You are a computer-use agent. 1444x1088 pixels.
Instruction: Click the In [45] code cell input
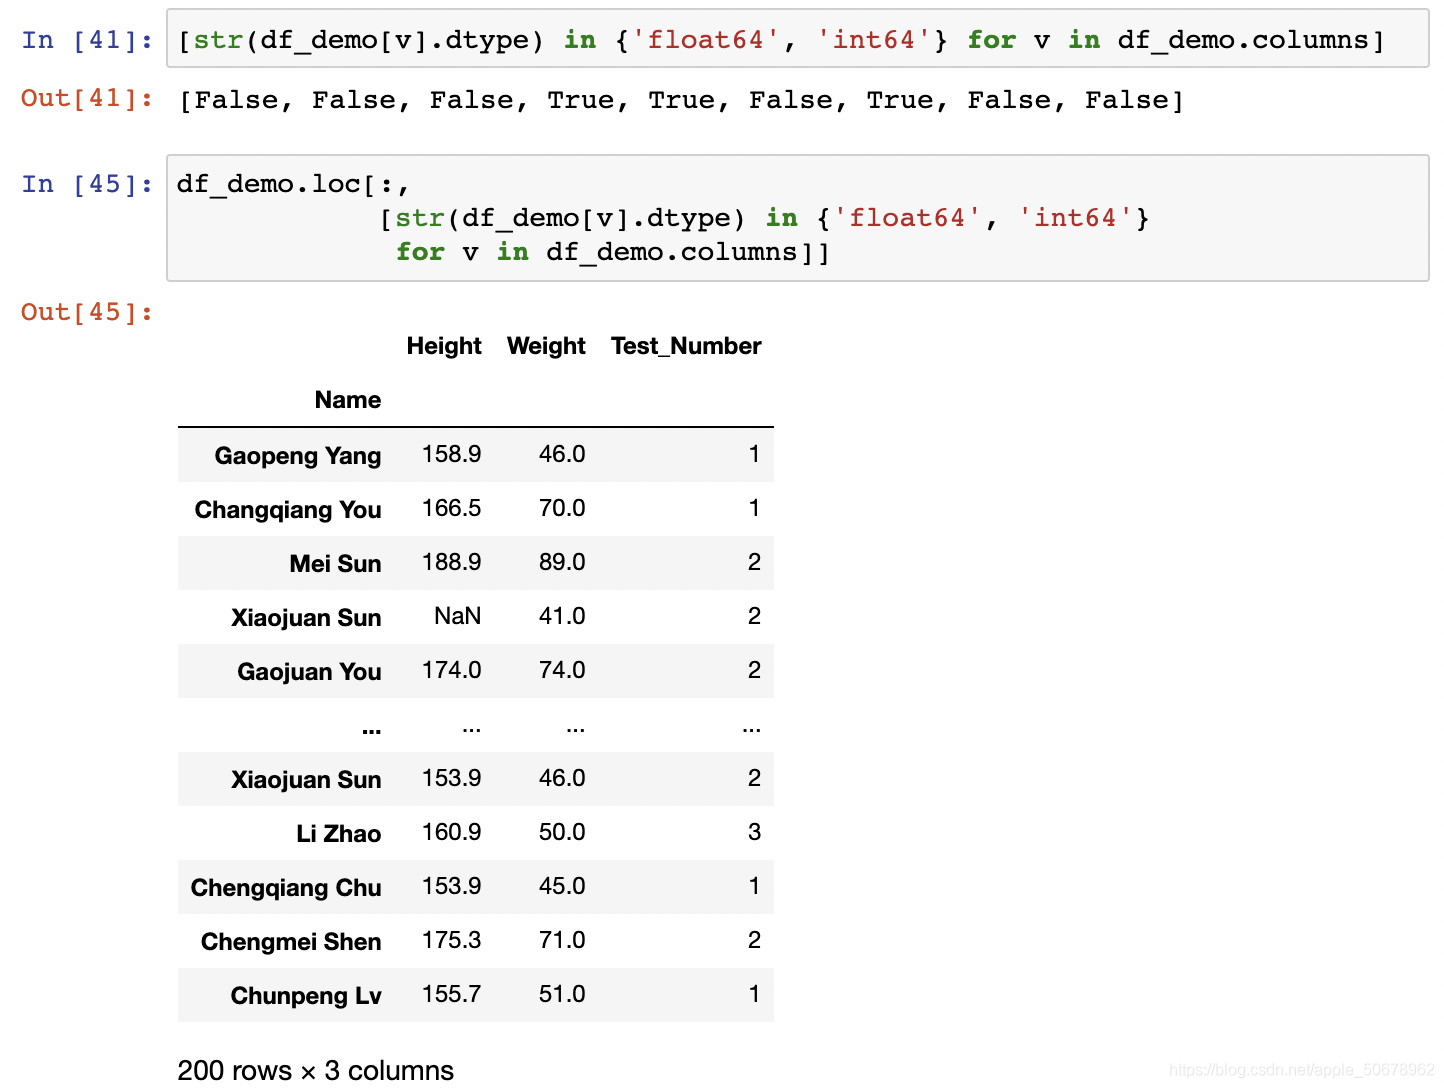pos(797,218)
